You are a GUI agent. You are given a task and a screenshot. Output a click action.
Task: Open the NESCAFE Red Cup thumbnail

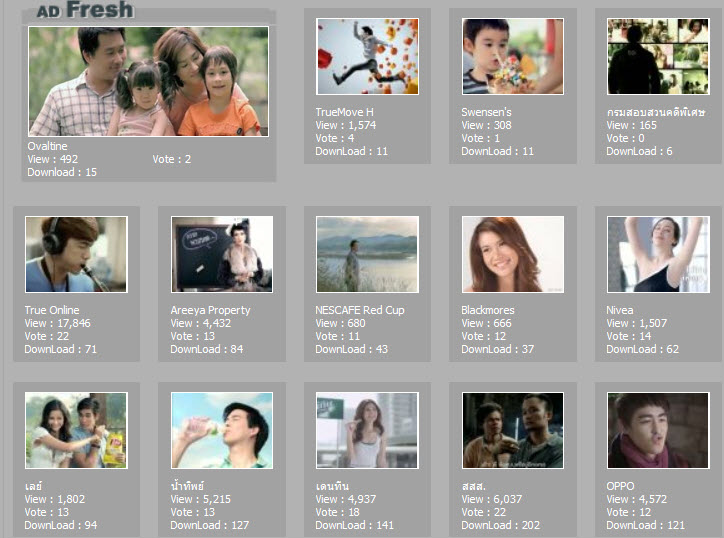point(368,254)
